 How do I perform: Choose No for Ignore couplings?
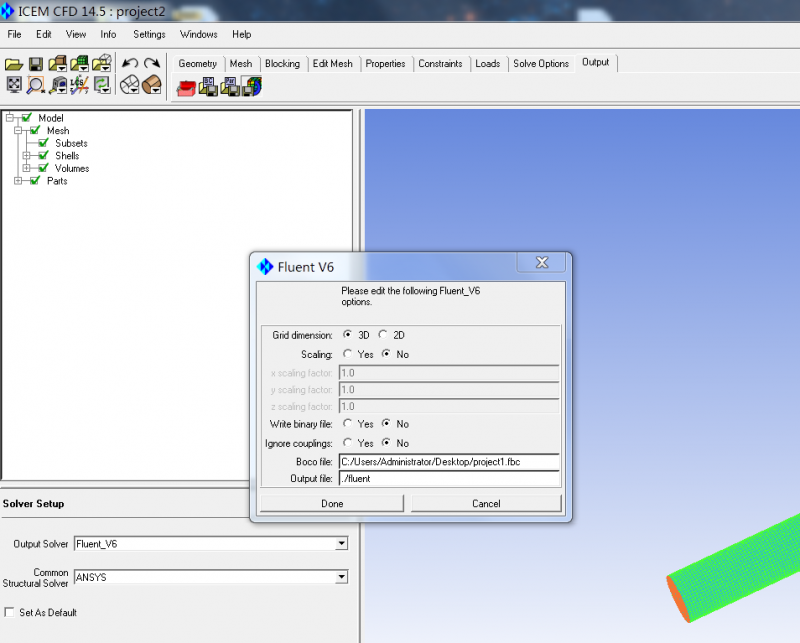pyautogui.click(x=386, y=442)
